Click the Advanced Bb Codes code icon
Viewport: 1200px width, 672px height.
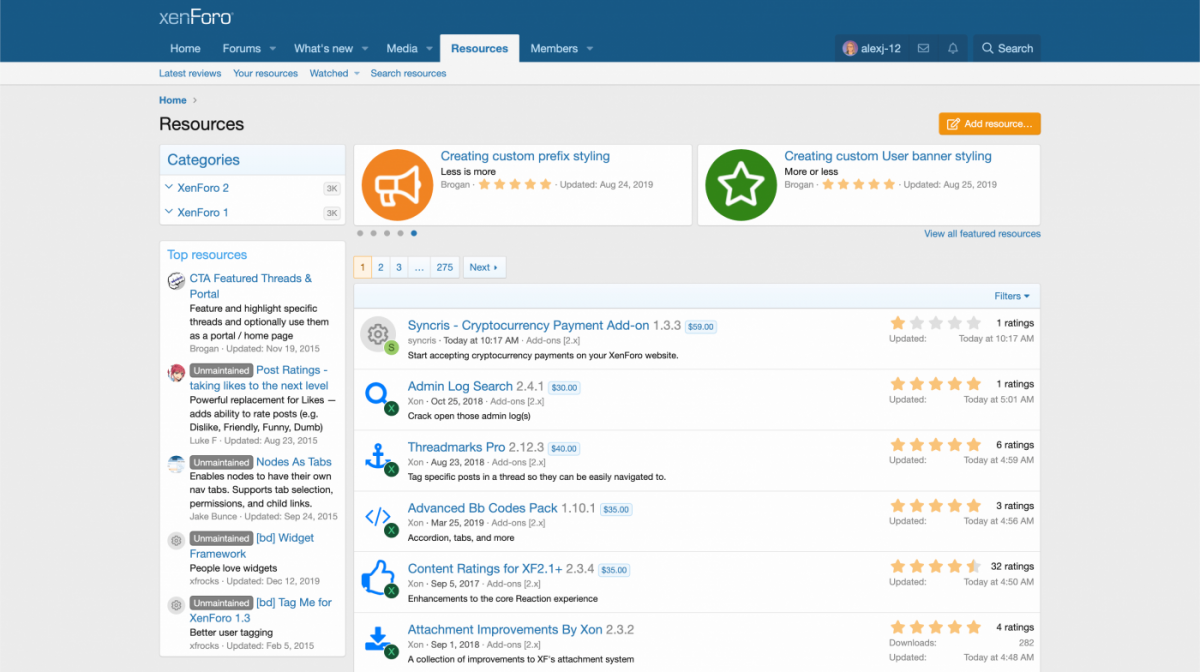378,518
